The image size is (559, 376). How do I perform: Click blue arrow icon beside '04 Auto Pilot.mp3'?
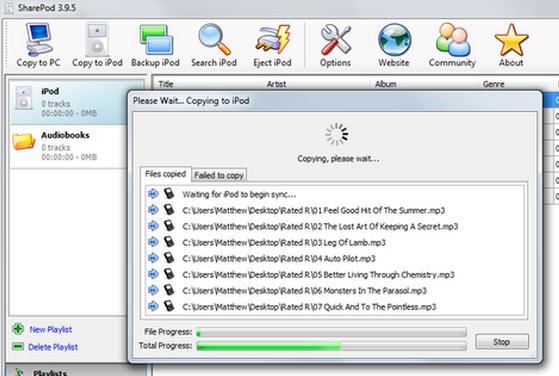pyautogui.click(x=153, y=258)
